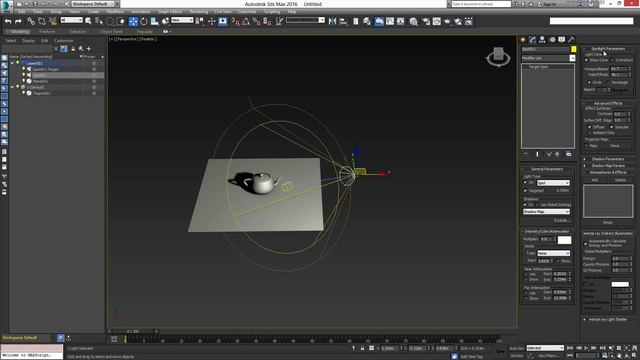Open the Workspace Default dropdown
640x360 pixels.
(95, 4)
